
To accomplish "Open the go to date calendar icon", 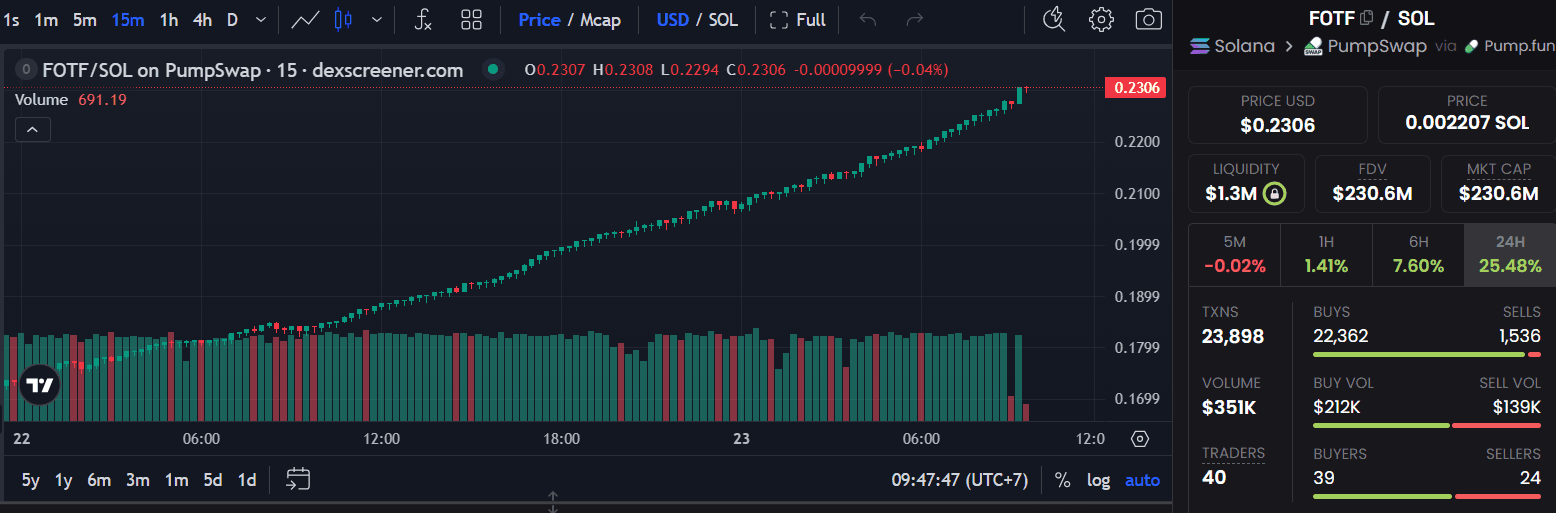I will click(298, 479).
